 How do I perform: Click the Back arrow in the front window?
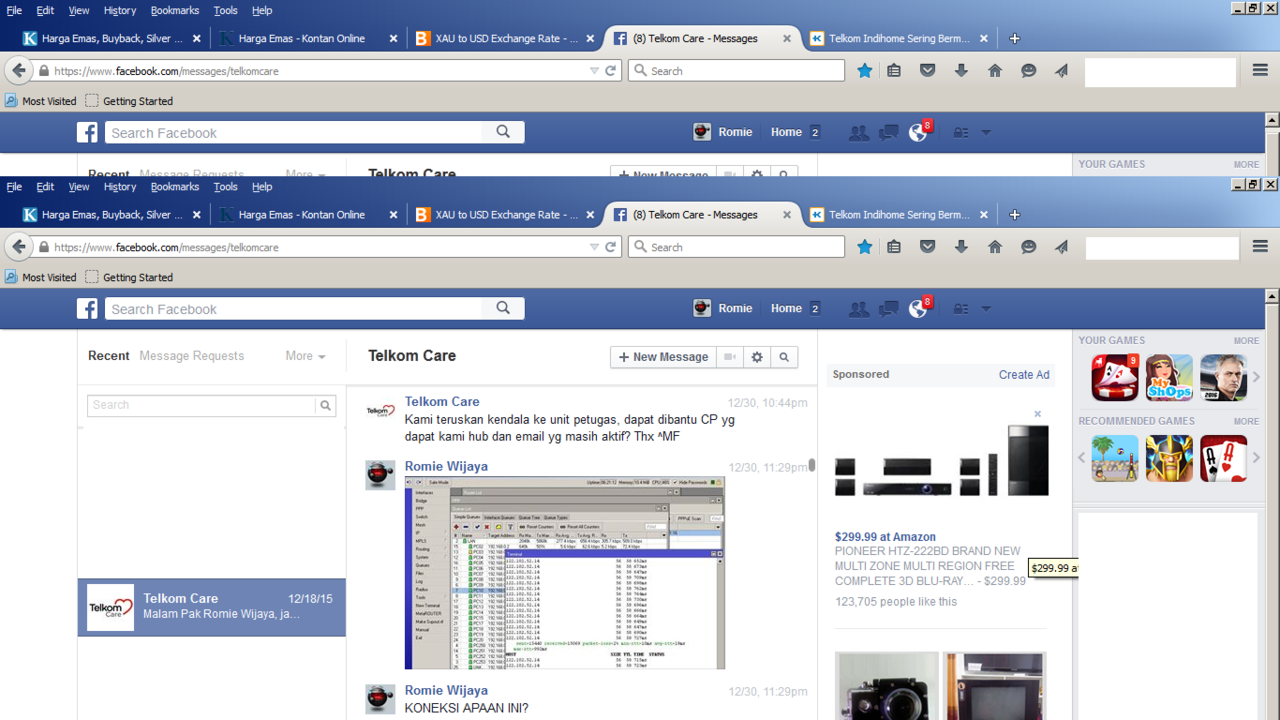coord(19,247)
